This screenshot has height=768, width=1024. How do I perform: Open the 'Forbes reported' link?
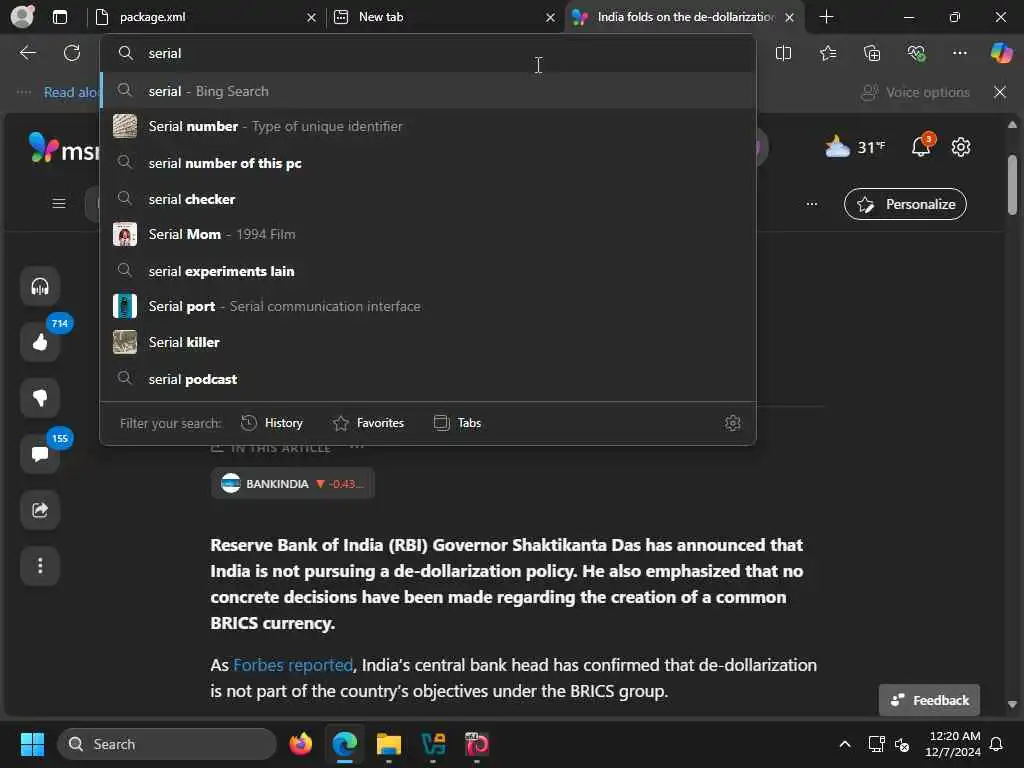tap(293, 665)
